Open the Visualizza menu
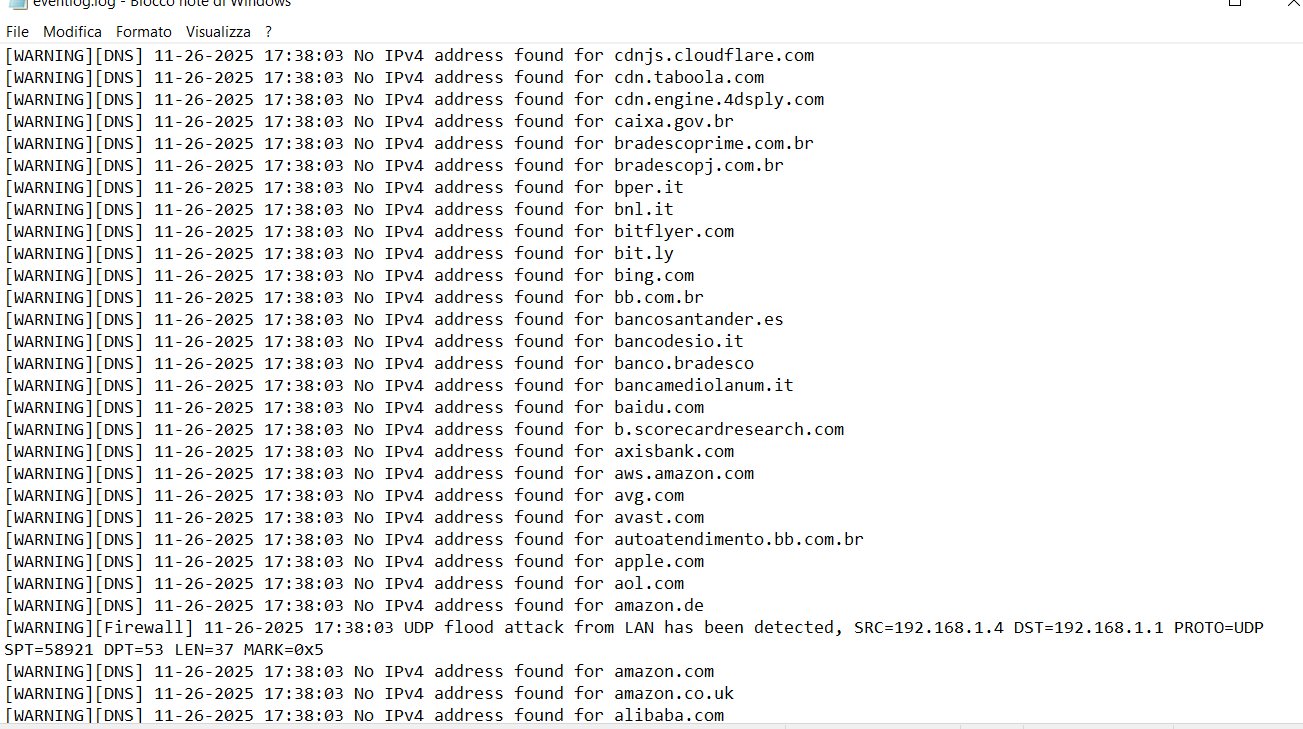Viewport: 1303px width, 729px height. click(x=218, y=32)
